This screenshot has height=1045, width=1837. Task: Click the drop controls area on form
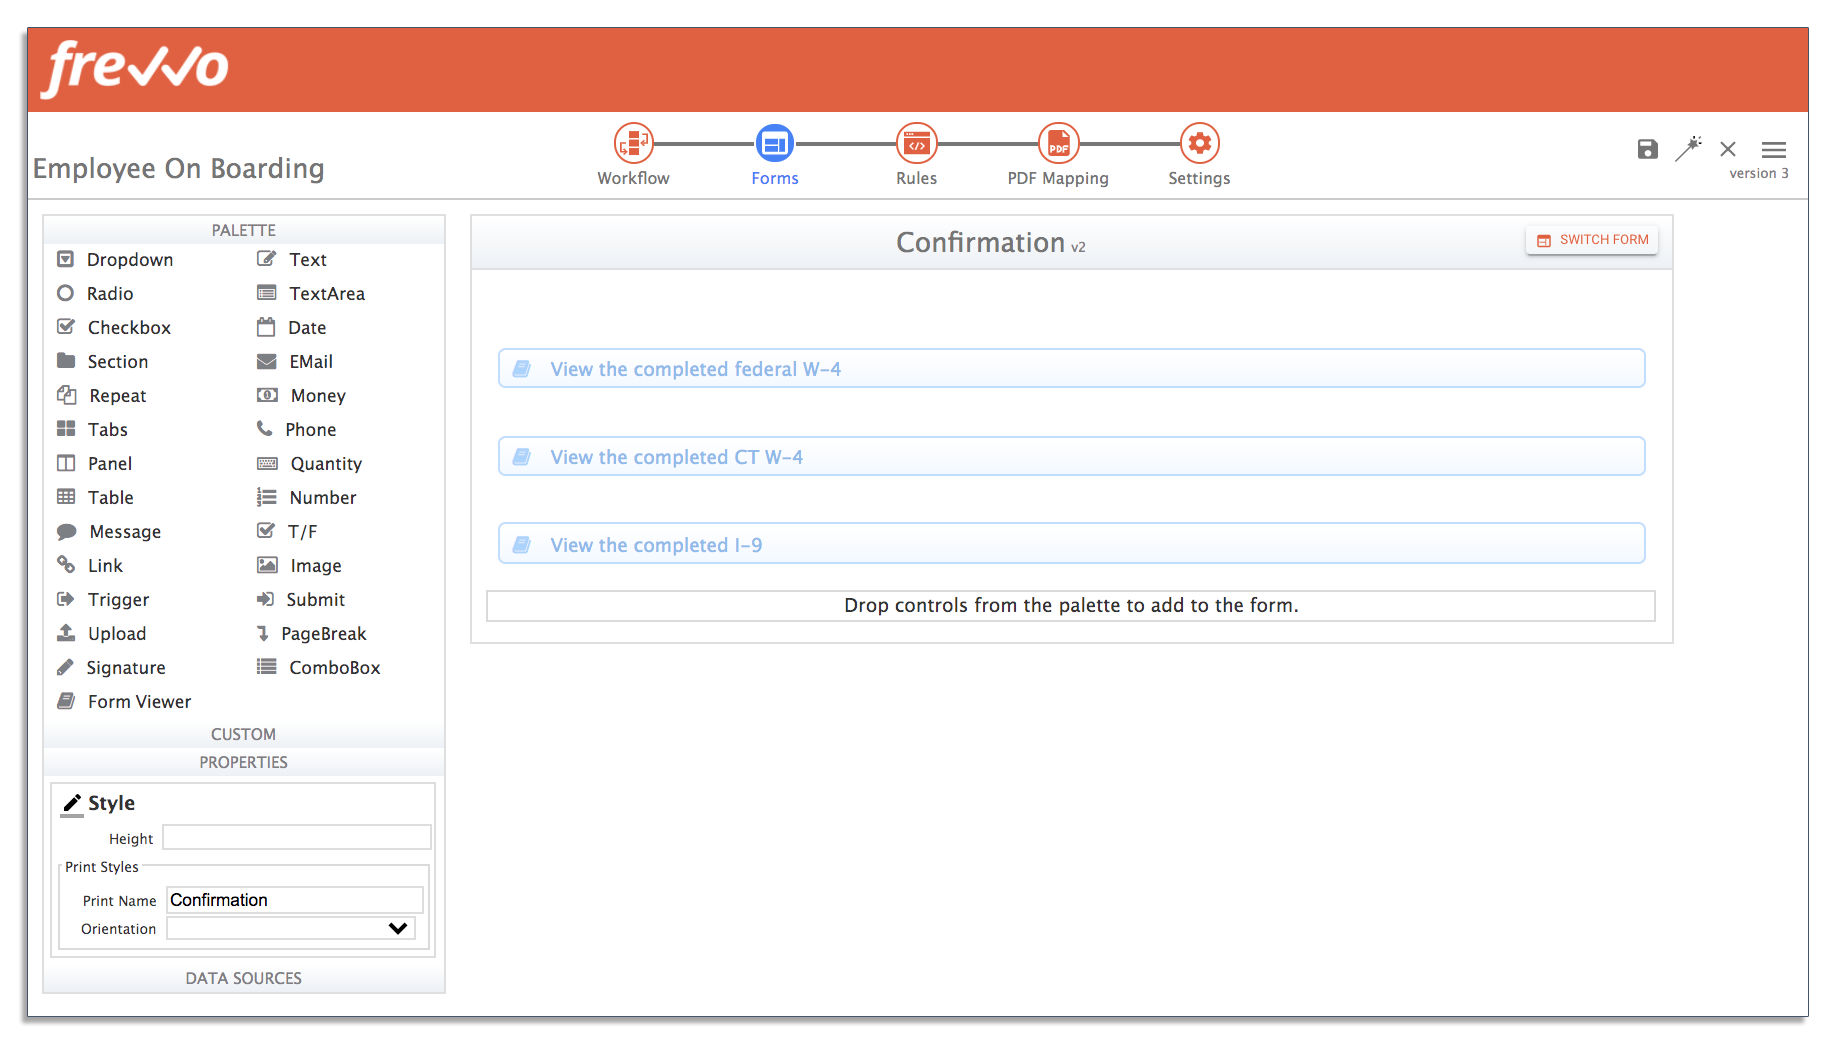pos(1071,606)
